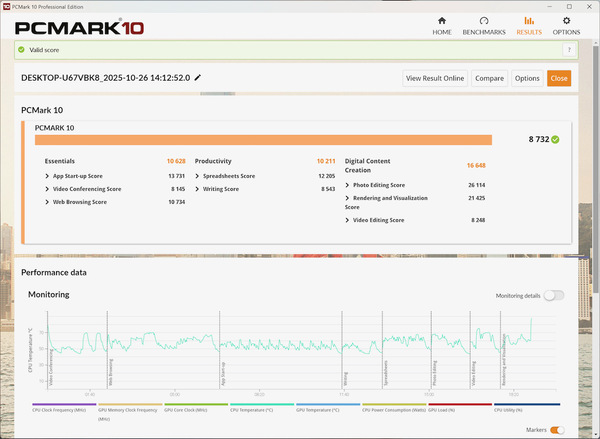
Task: Click the Writing chart marker
Action: (346, 379)
